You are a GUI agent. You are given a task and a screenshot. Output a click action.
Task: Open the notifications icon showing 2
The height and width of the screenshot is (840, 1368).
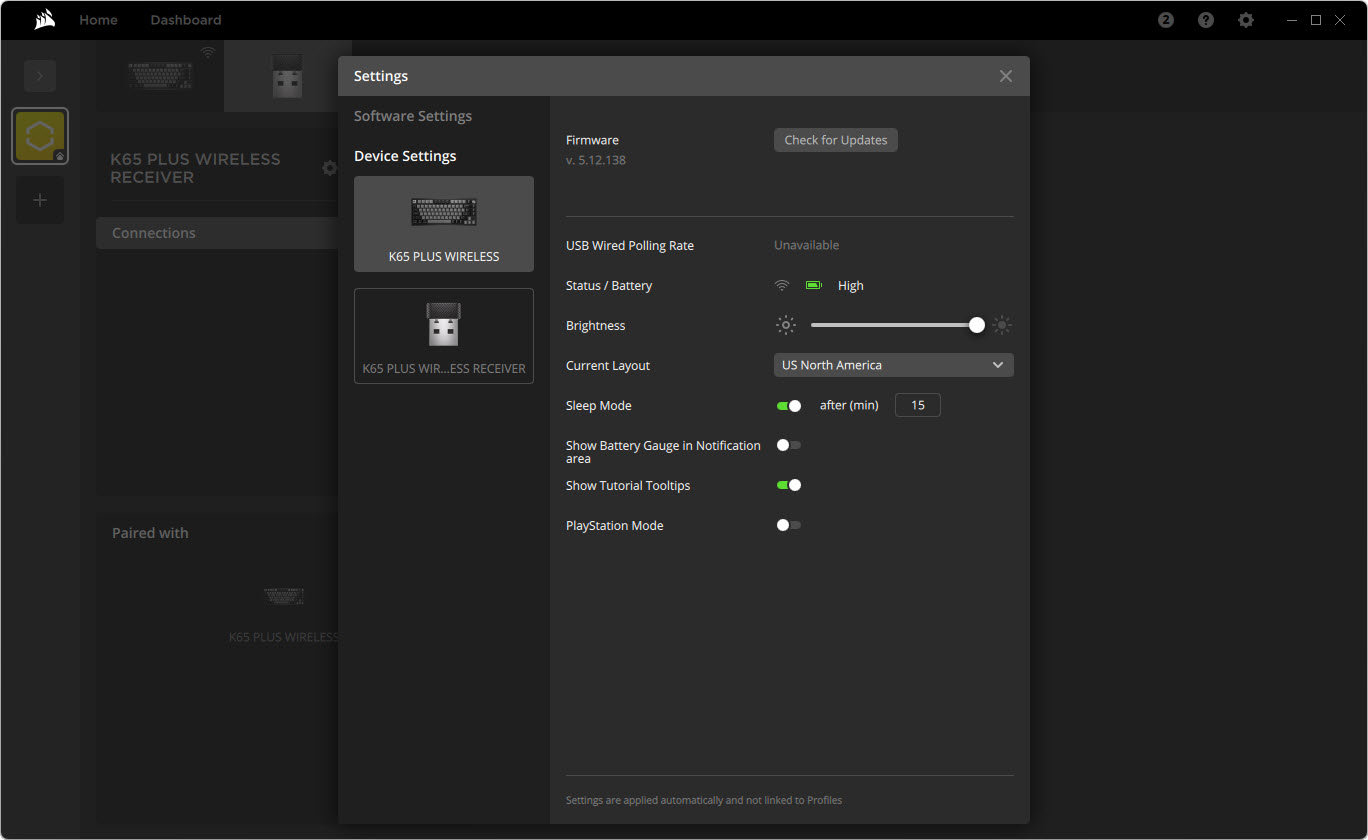(1166, 20)
